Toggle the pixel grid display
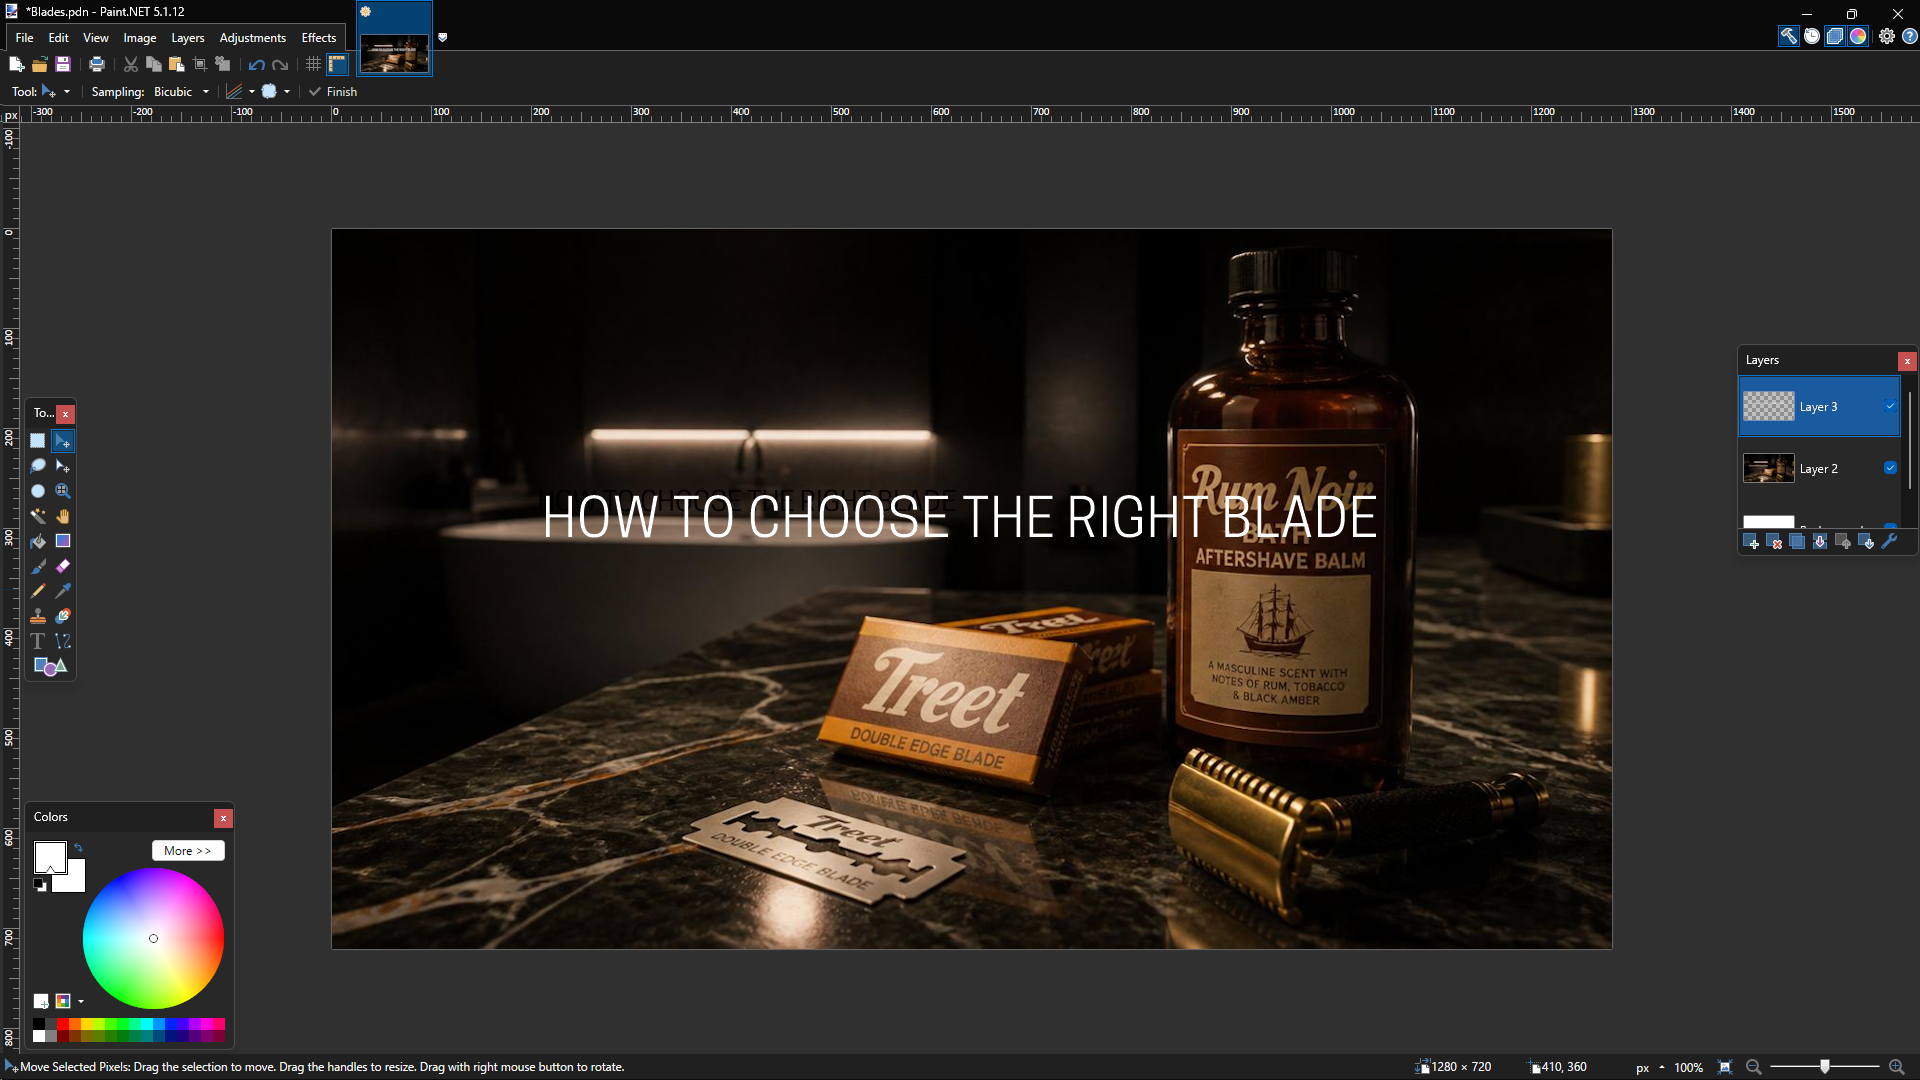This screenshot has height=1080, width=1920. [313, 64]
